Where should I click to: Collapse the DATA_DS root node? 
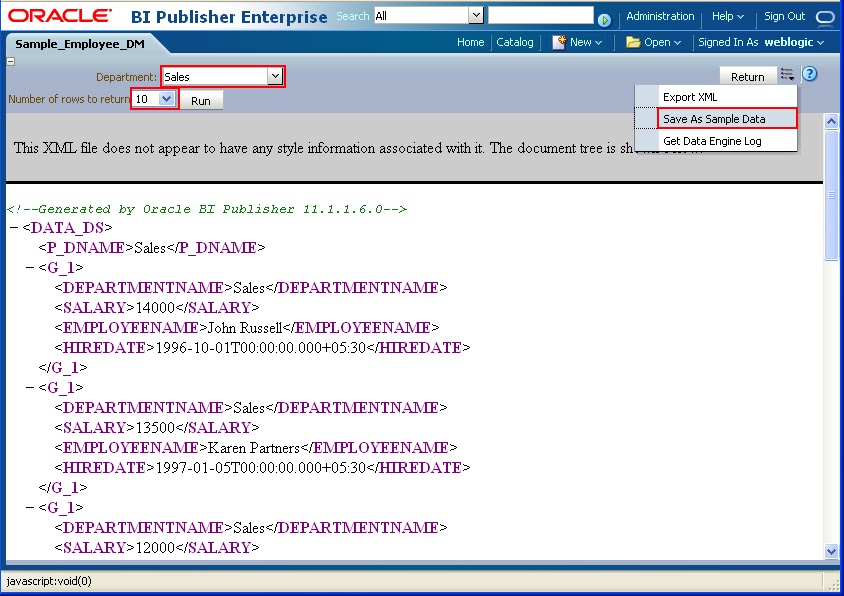tap(14, 228)
